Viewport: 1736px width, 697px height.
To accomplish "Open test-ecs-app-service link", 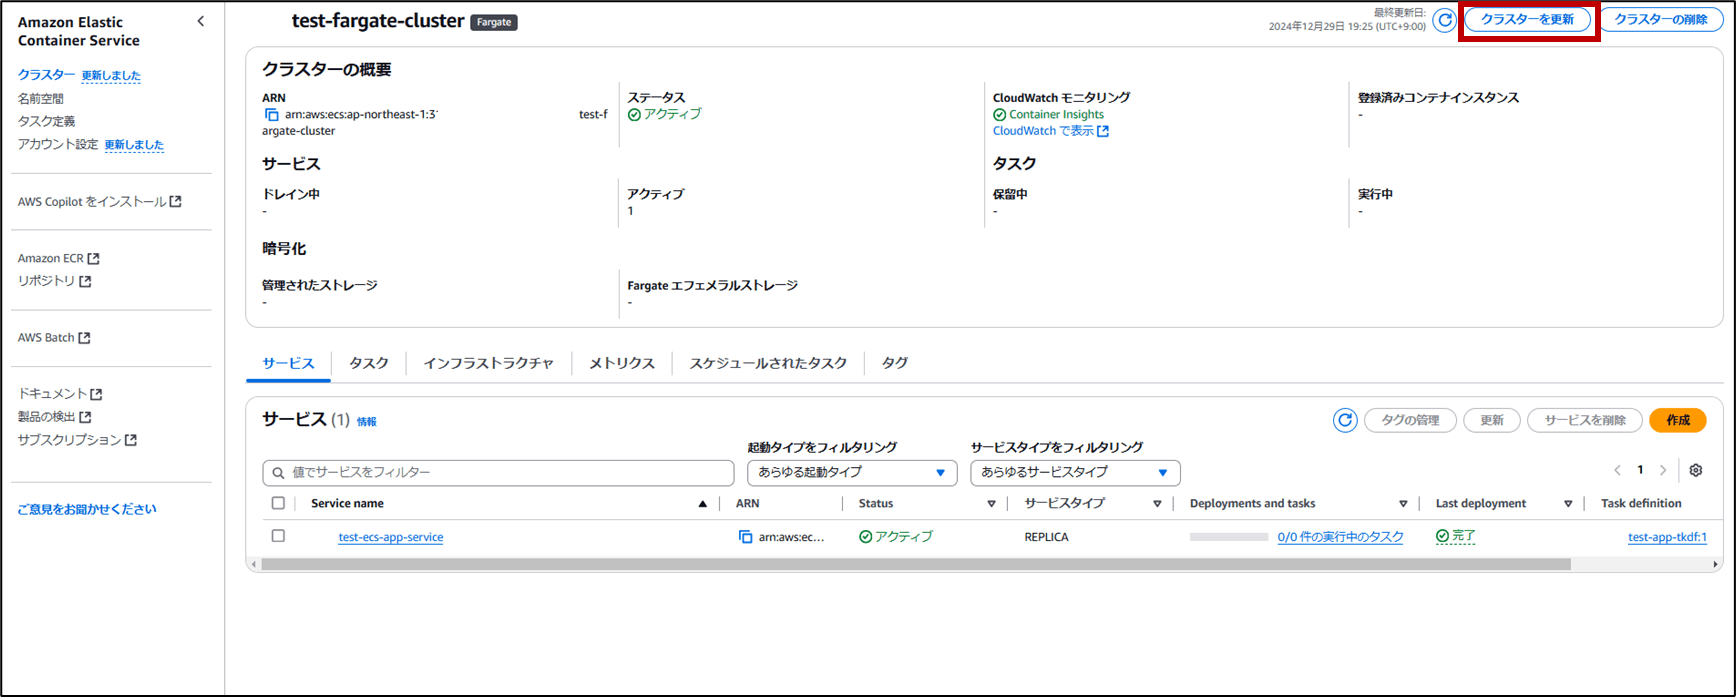I will (x=391, y=537).
